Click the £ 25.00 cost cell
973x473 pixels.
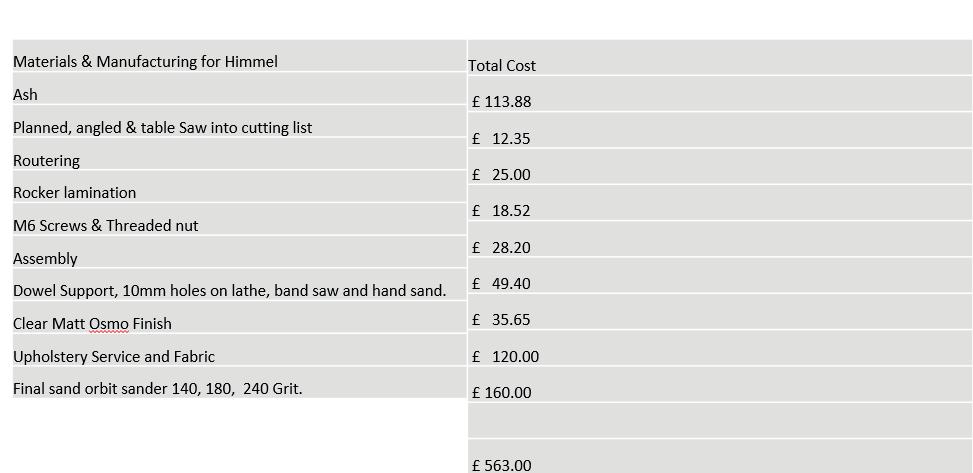pos(720,167)
